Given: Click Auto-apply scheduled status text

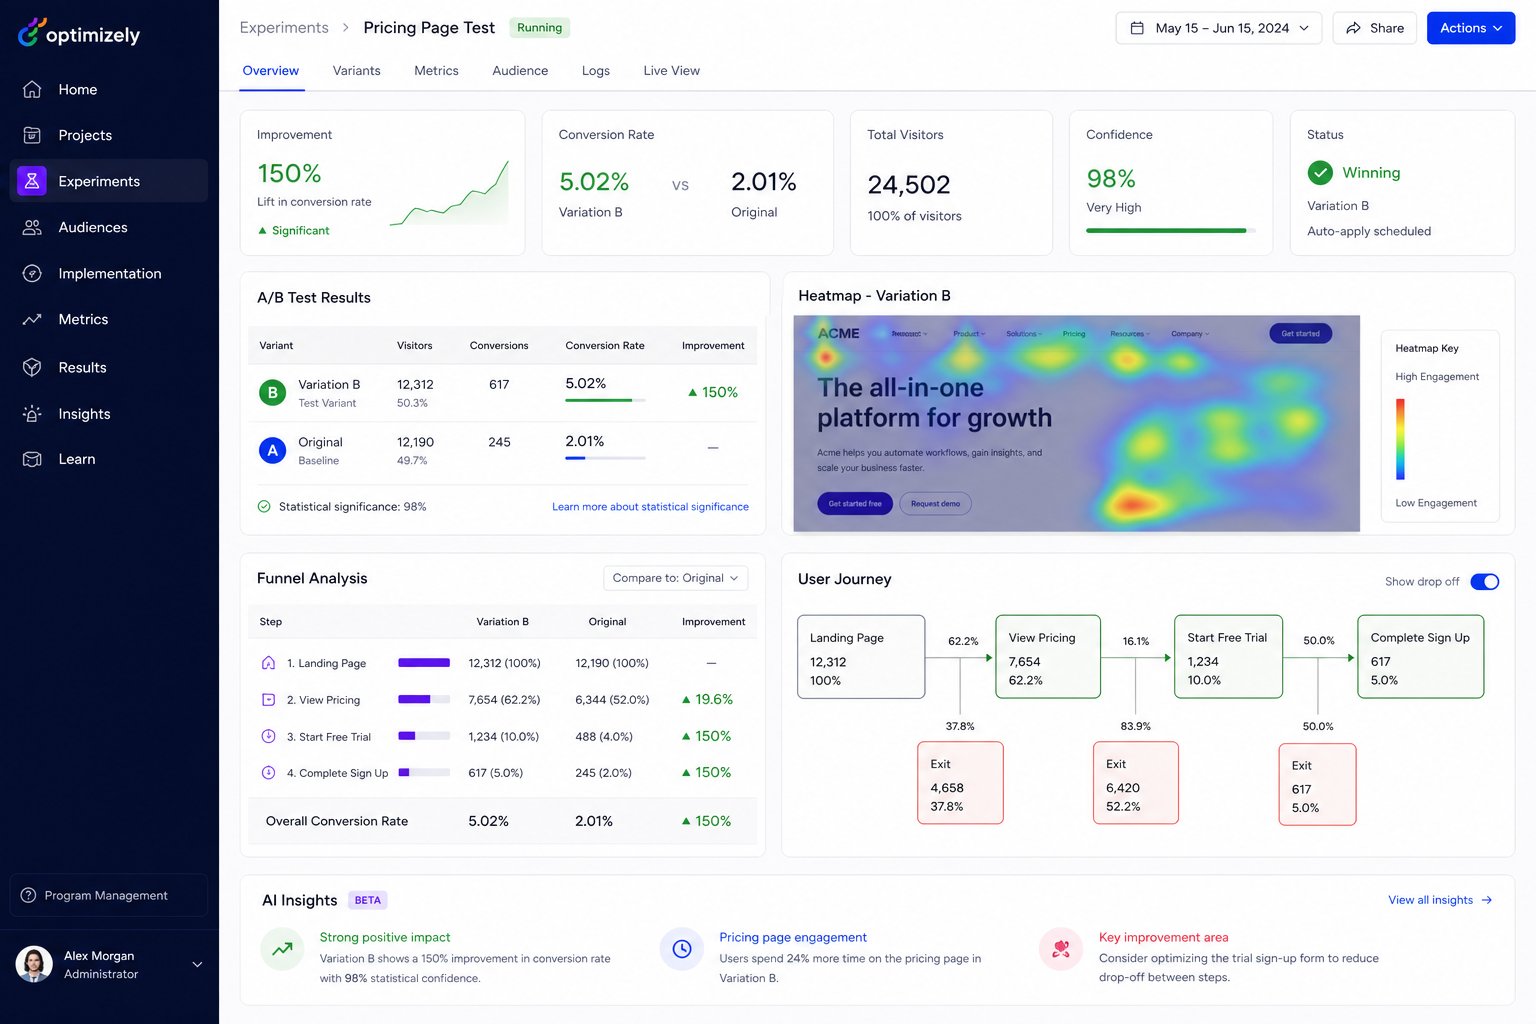Looking at the screenshot, I should [x=1369, y=231].
